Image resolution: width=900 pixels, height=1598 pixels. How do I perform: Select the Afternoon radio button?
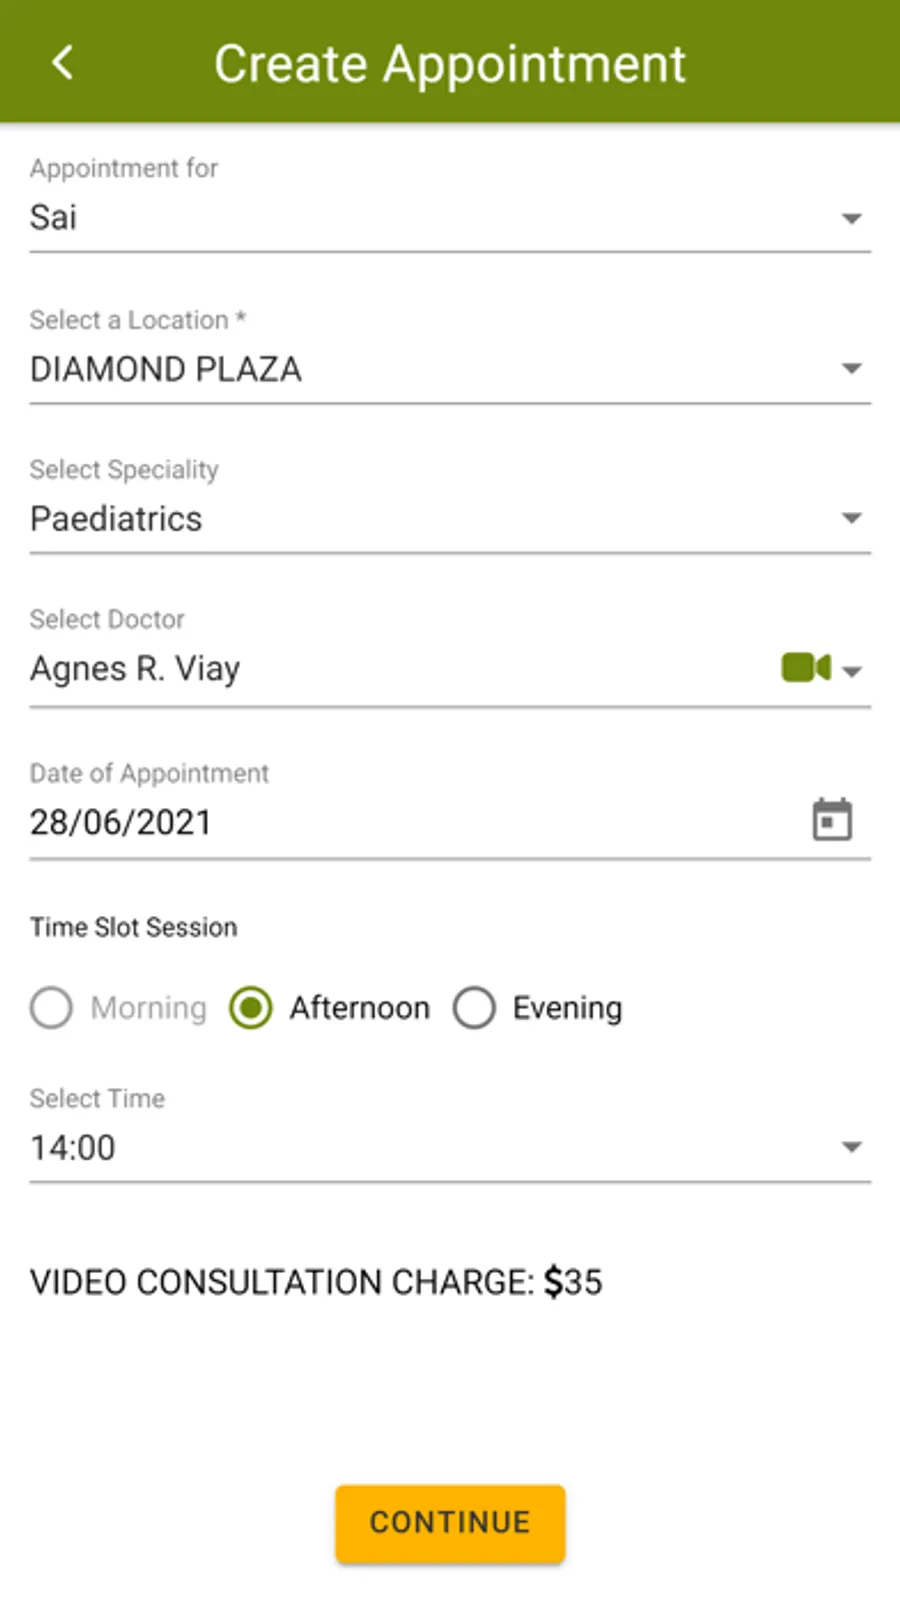(x=251, y=1007)
